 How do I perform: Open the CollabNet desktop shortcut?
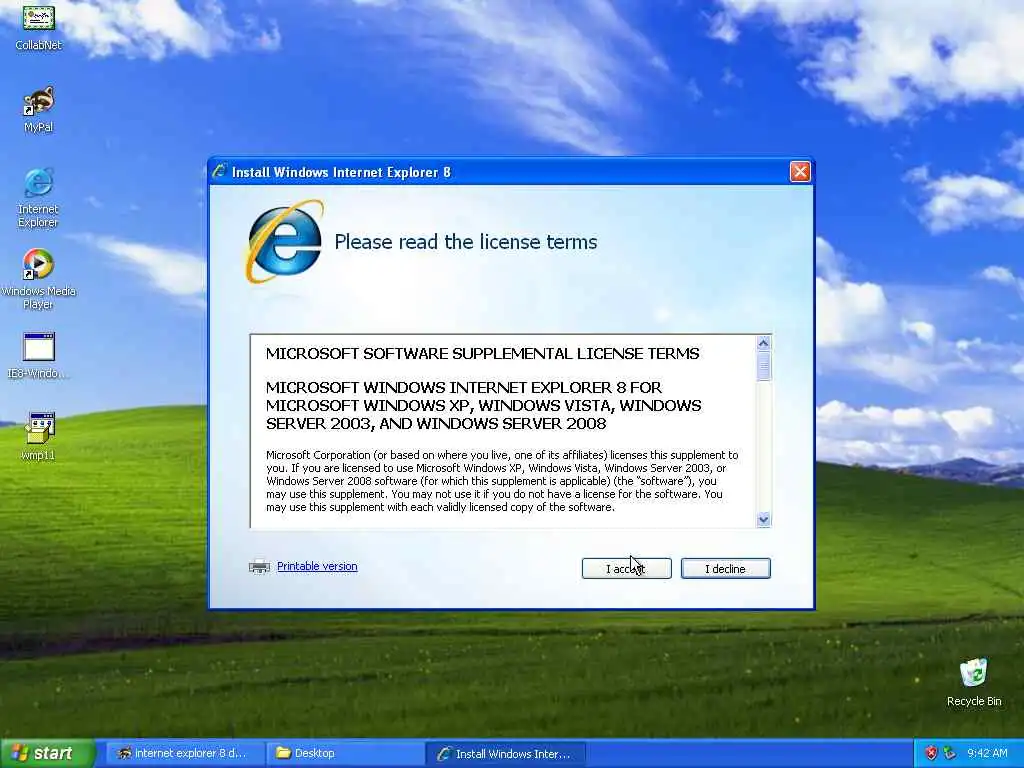pyautogui.click(x=39, y=26)
